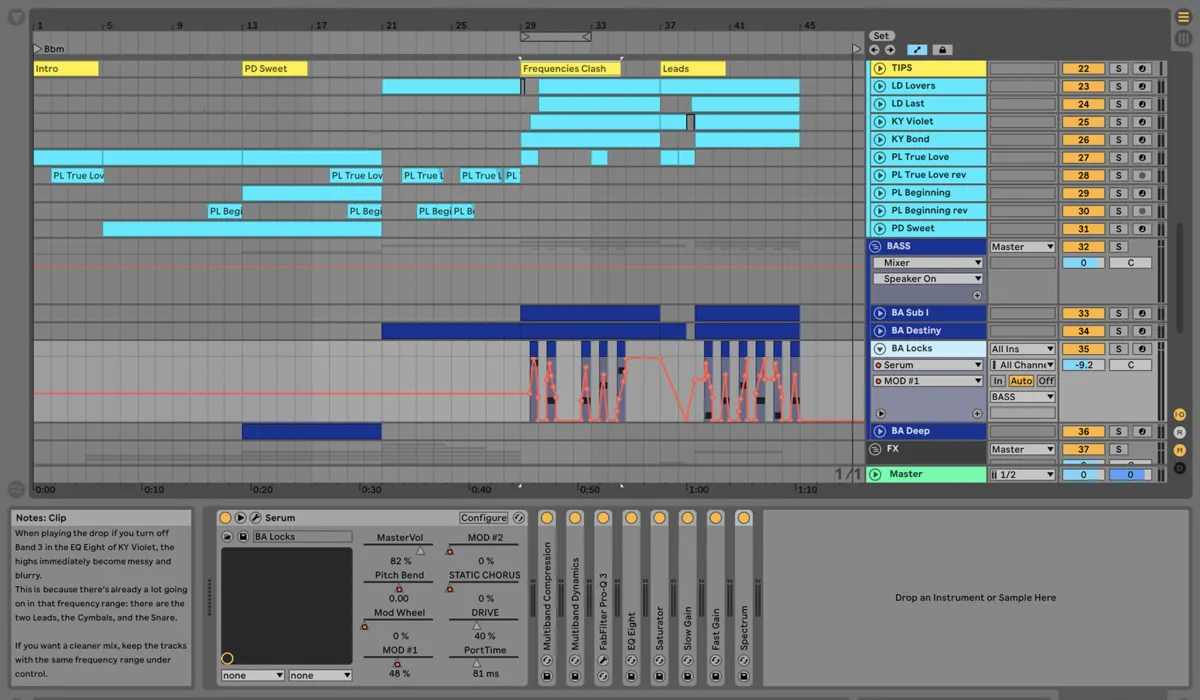Jump to previous locator arrow
Viewport: 1200px width, 700px height.
click(x=875, y=49)
